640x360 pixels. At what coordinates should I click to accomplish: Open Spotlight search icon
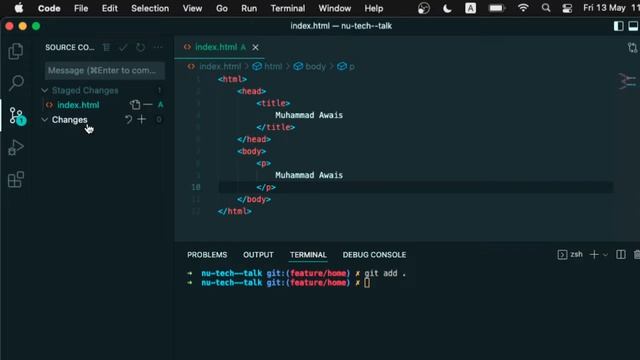pyautogui.click(x=546, y=8)
